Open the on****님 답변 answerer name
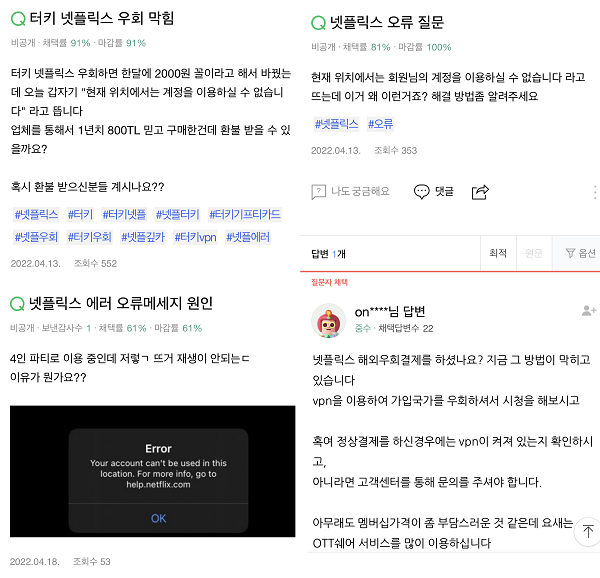The height and width of the screenshot is (578, 600). click(x=390, y=312)
